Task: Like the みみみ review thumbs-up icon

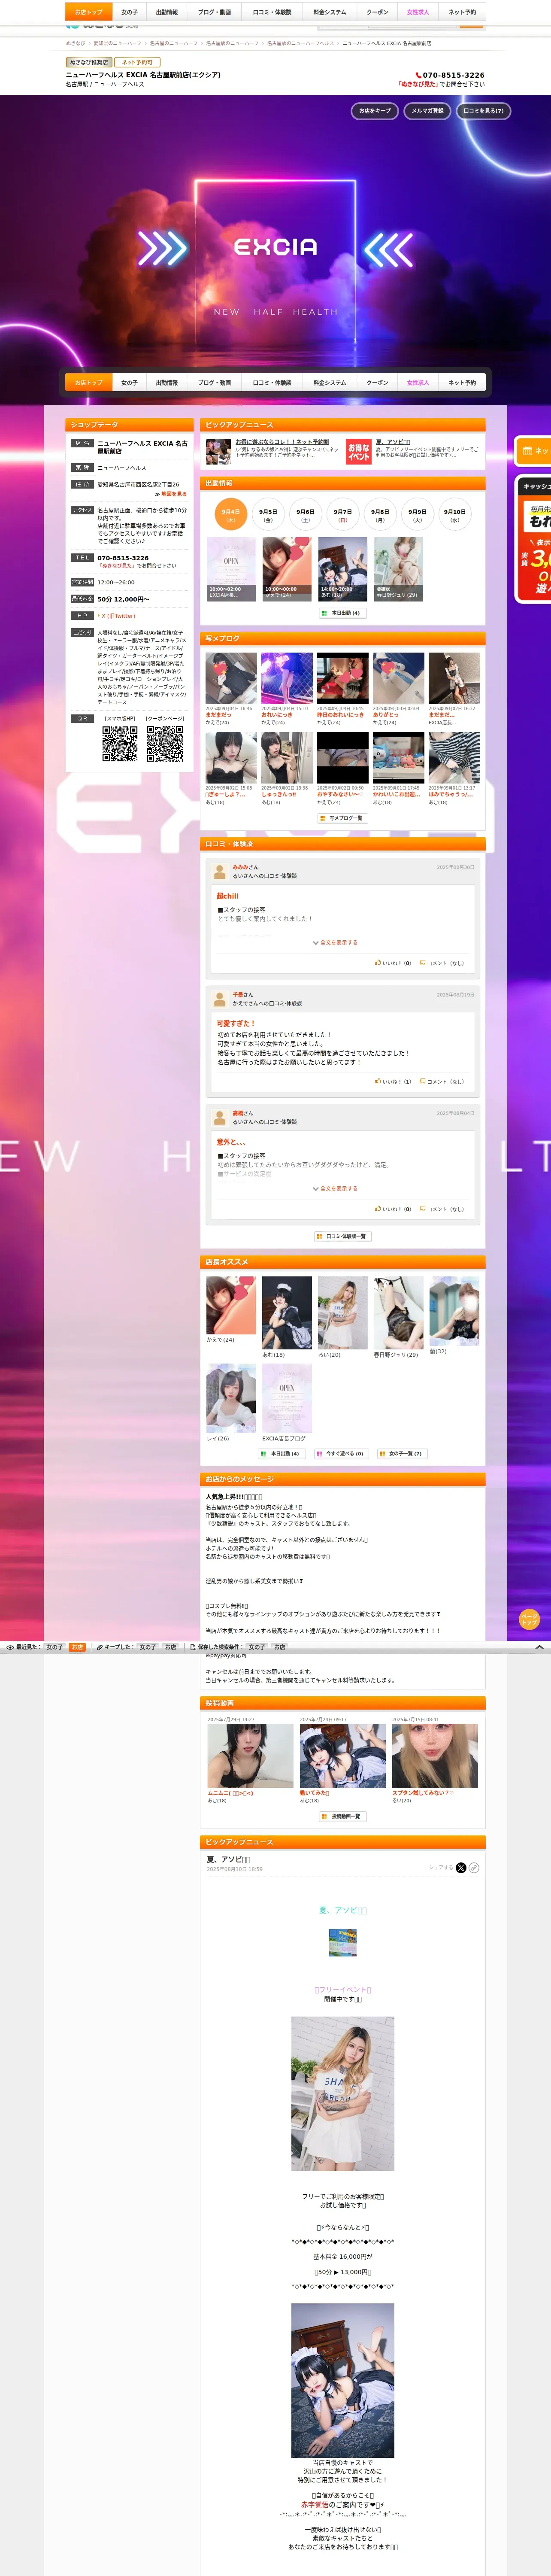Action: [x=378, y=963]
